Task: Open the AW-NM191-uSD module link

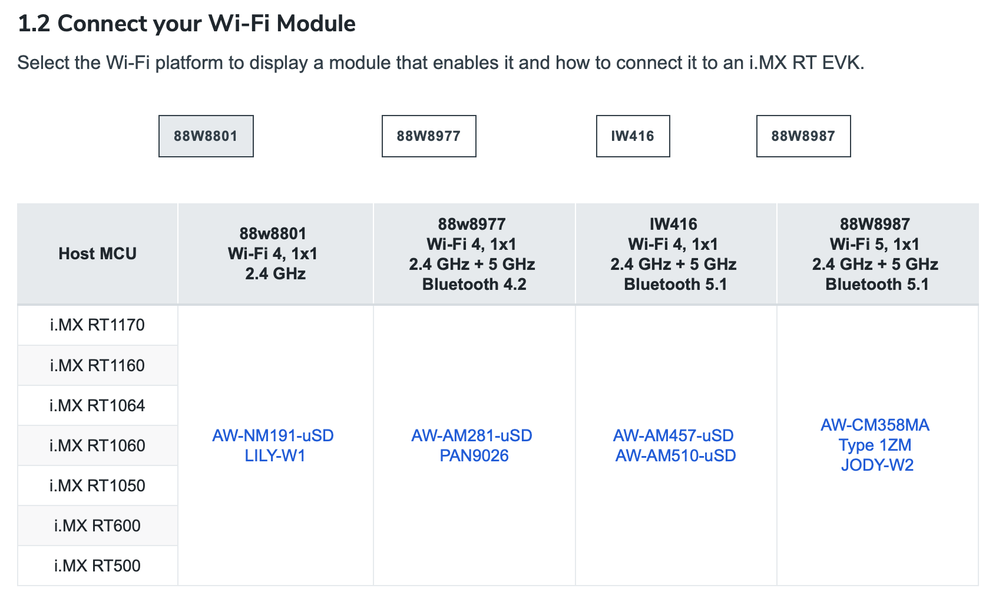Action: click(273, 436)
